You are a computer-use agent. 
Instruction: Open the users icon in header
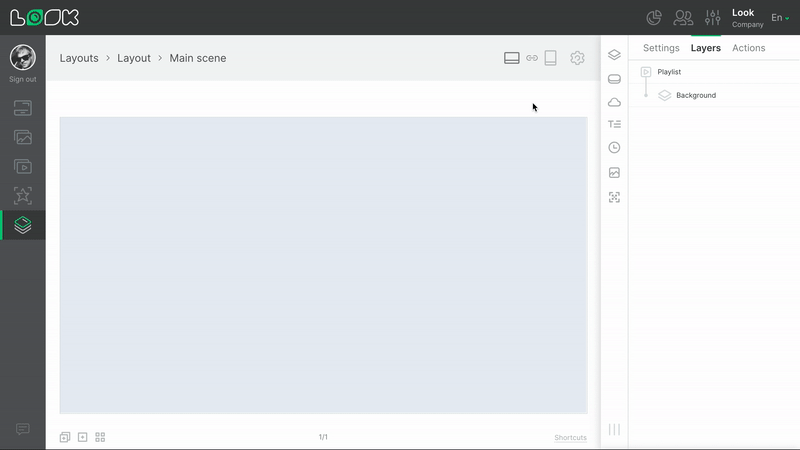click(x=683, y=18)
